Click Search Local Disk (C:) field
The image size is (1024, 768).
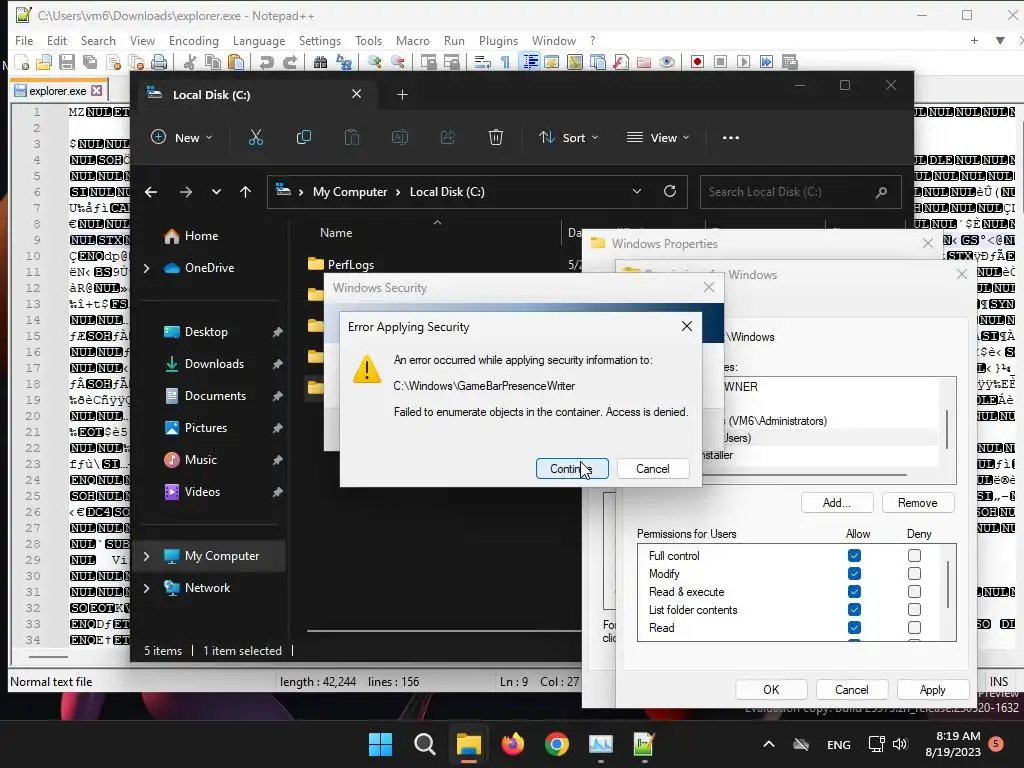click(801, 192)
